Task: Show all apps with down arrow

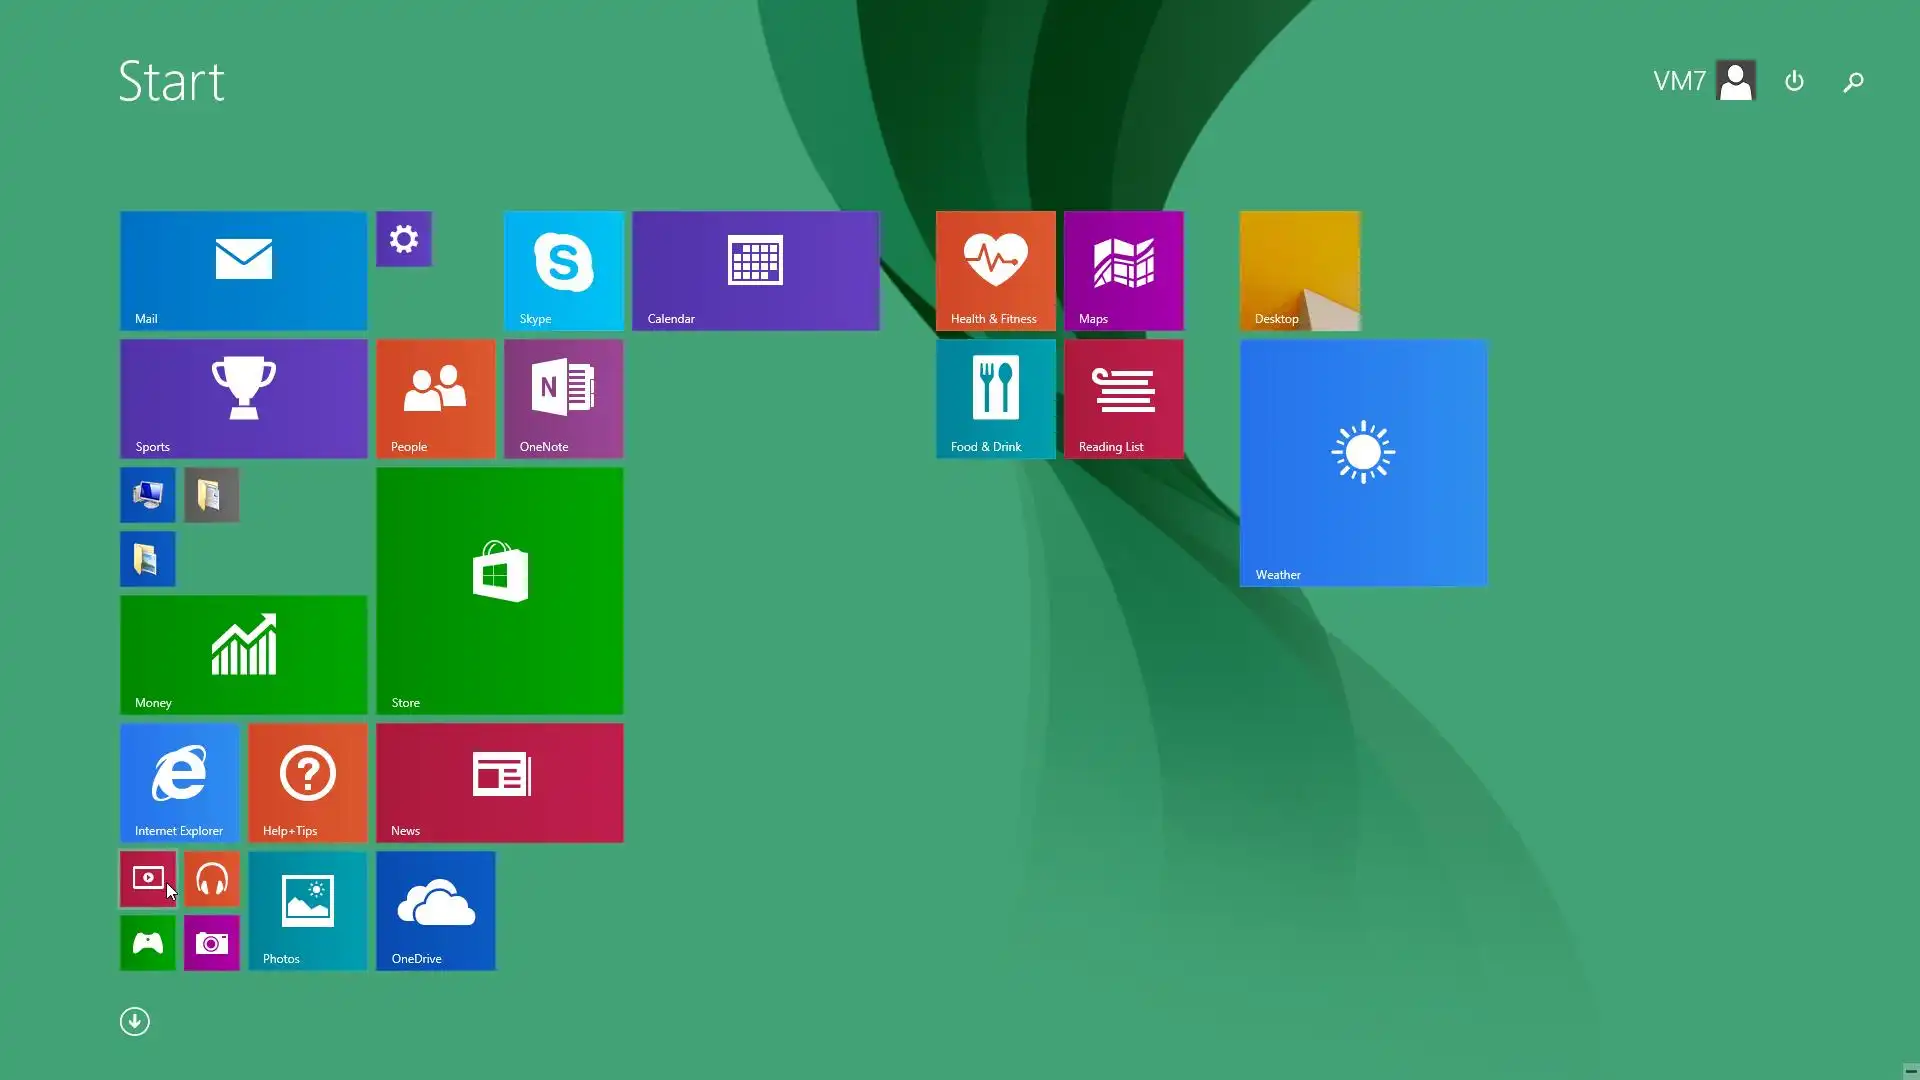Action: [x=135, y=1021]
